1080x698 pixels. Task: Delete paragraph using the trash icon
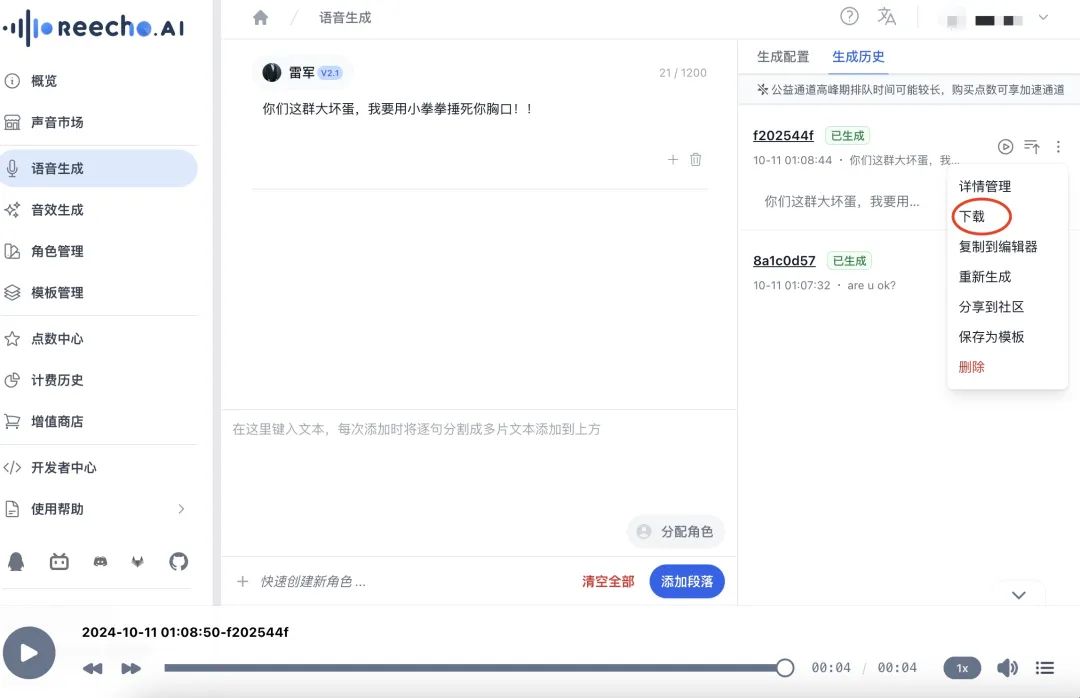coord(696,159)
